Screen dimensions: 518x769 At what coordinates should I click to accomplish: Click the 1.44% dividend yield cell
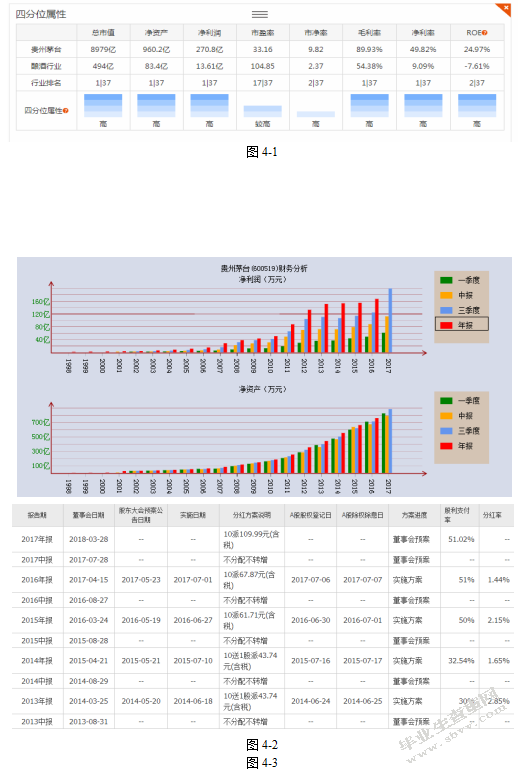click(x=498, y=580)
